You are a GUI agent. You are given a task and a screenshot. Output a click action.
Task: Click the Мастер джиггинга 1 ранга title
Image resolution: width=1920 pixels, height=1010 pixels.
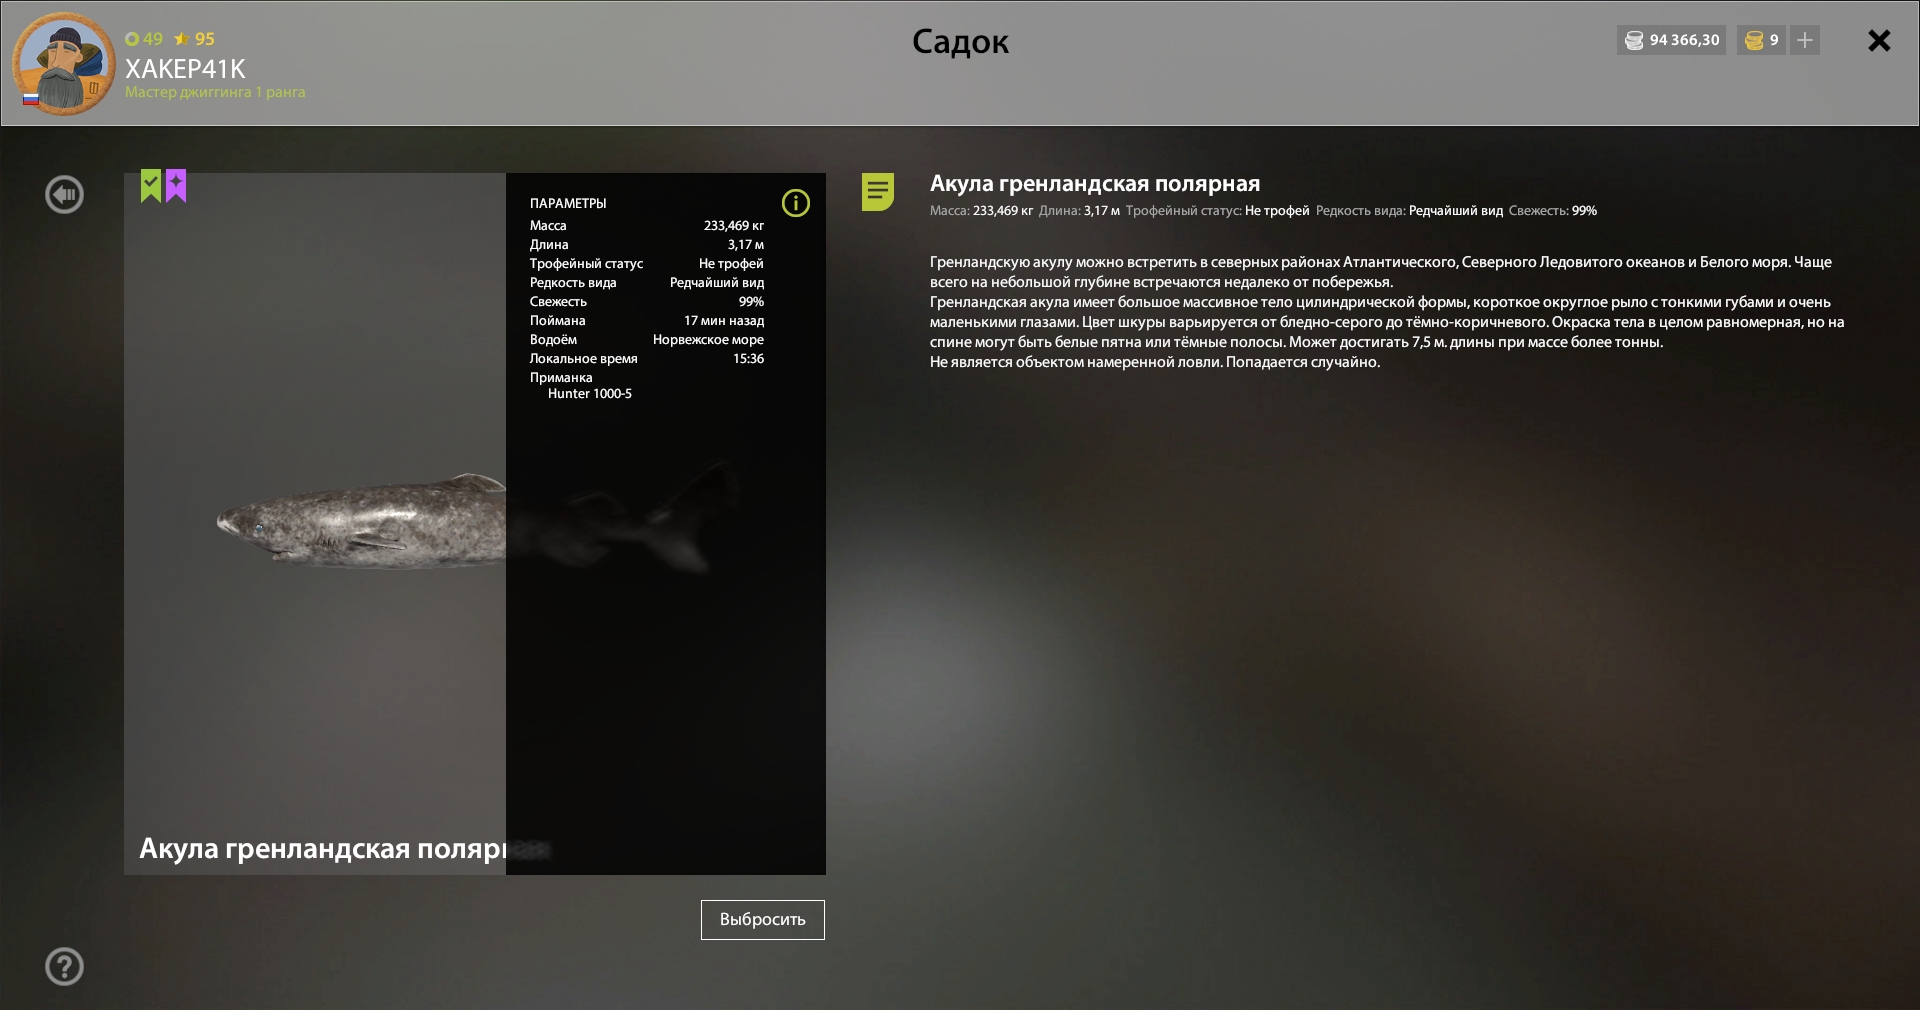point(215,92)
